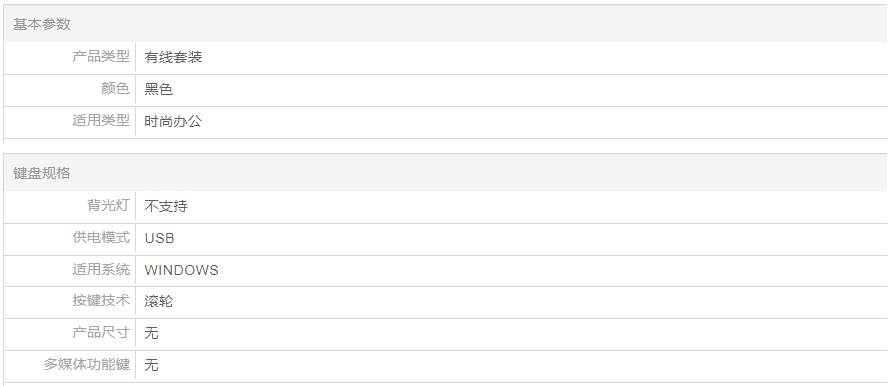Select the 供电模式 label
892x386 pixels.
tap(101, 237)
